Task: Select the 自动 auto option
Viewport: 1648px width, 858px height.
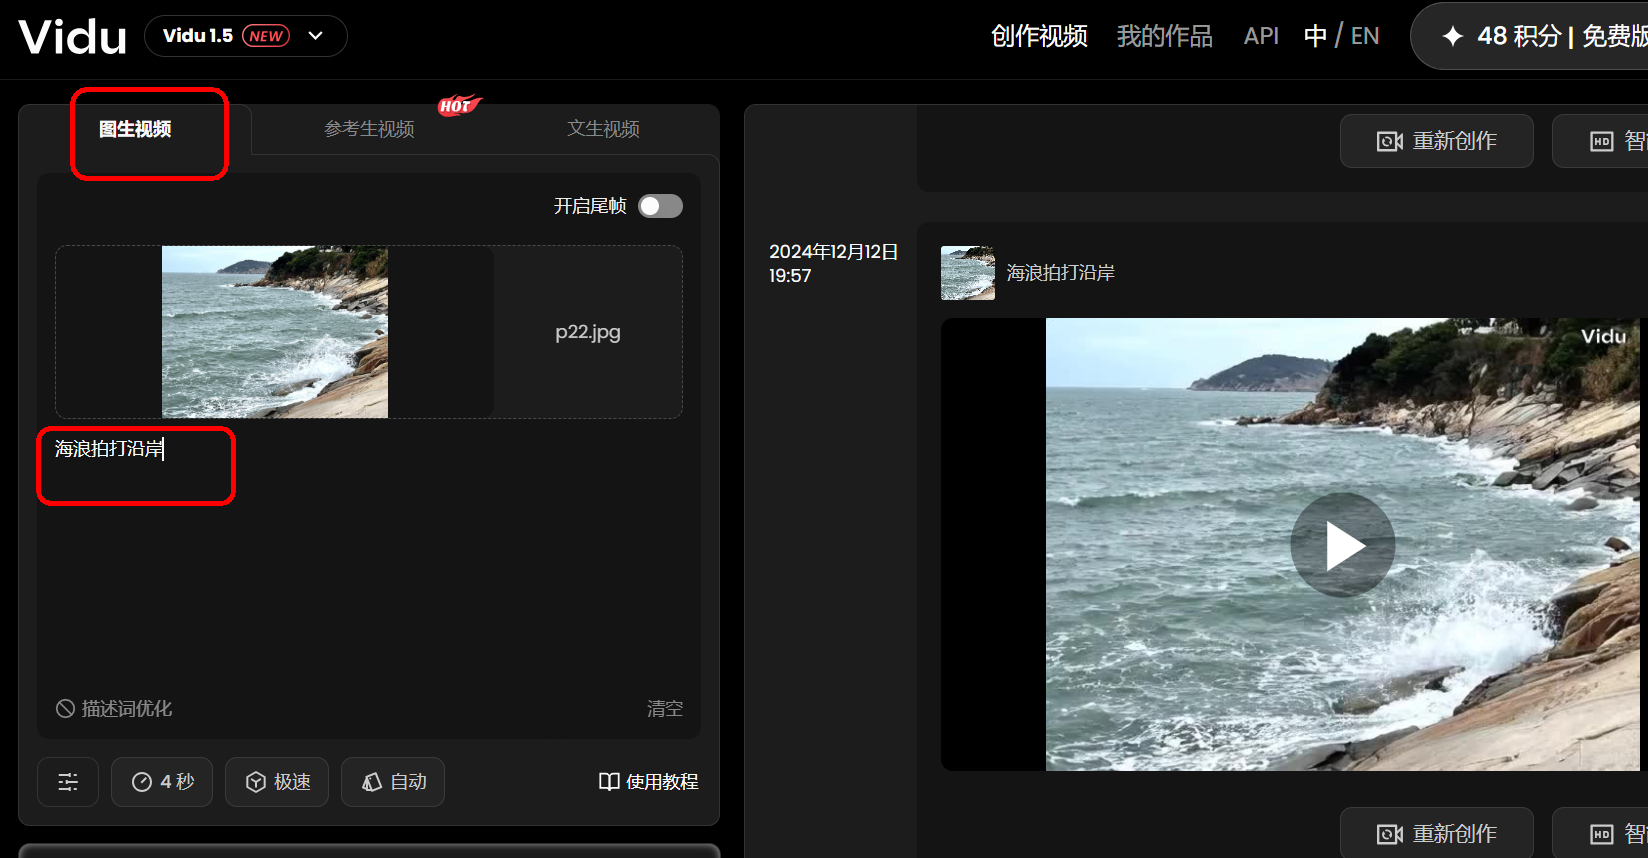Action: point(393,782)
